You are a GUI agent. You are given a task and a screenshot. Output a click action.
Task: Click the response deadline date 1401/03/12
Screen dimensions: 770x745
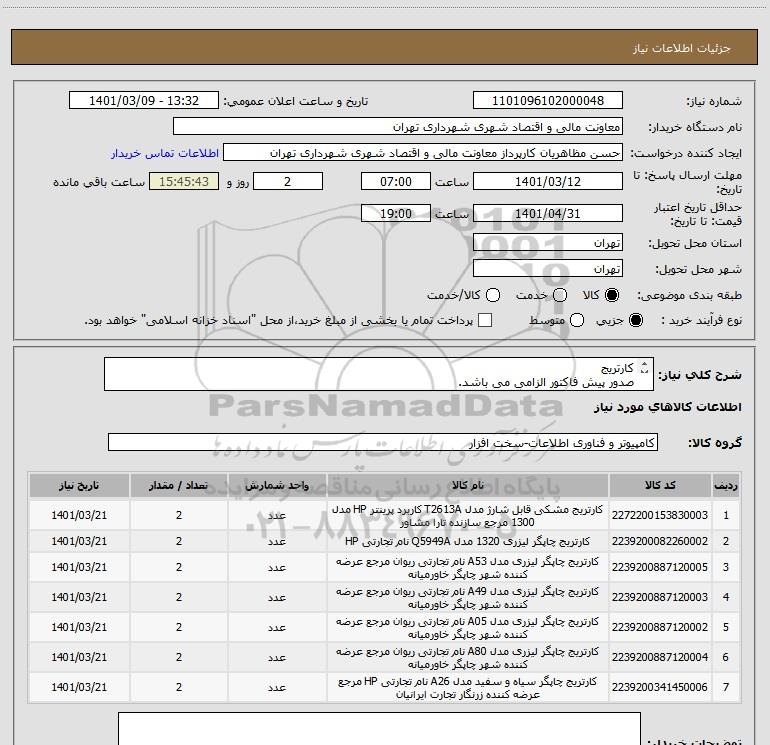tap(548, 181)
